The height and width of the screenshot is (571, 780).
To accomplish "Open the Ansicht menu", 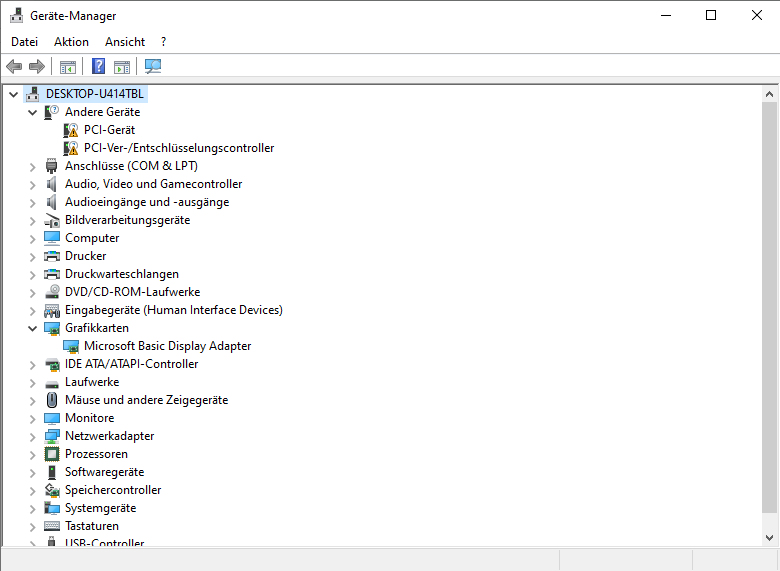I will [x=125, y=42].
